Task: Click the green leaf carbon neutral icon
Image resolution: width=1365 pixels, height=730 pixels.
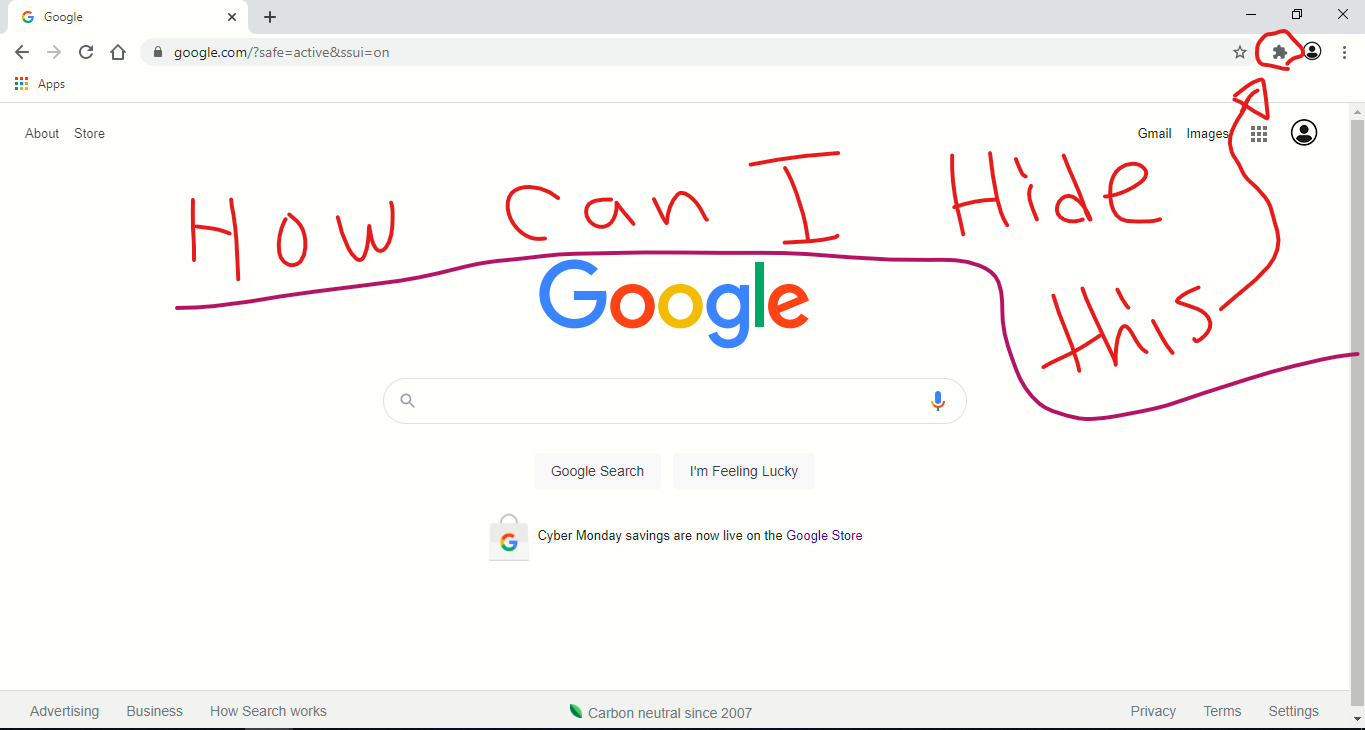Action: [576, 711]
